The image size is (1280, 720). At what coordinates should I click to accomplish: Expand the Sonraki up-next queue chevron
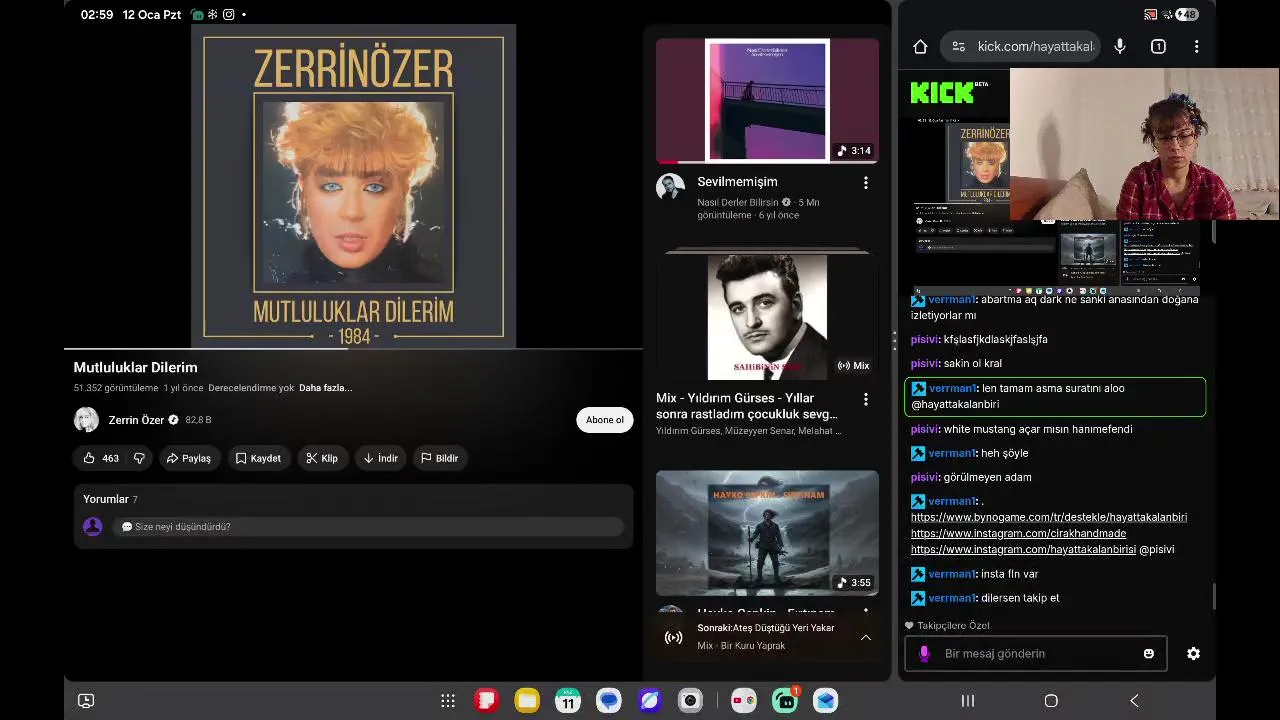click(866, 638)
